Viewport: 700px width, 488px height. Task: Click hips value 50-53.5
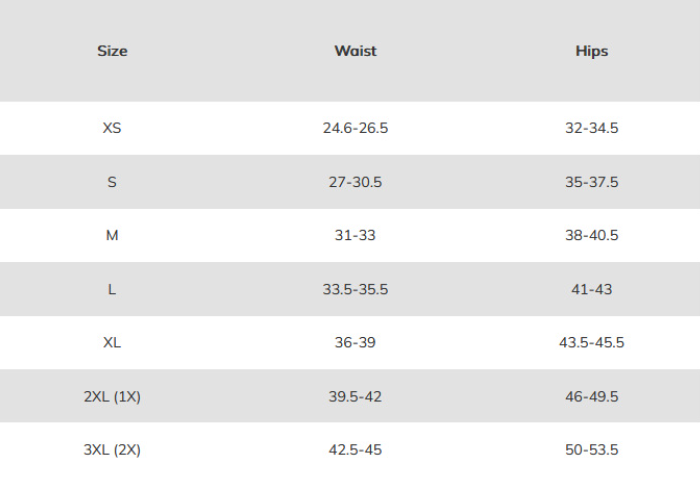pos(592,450)
